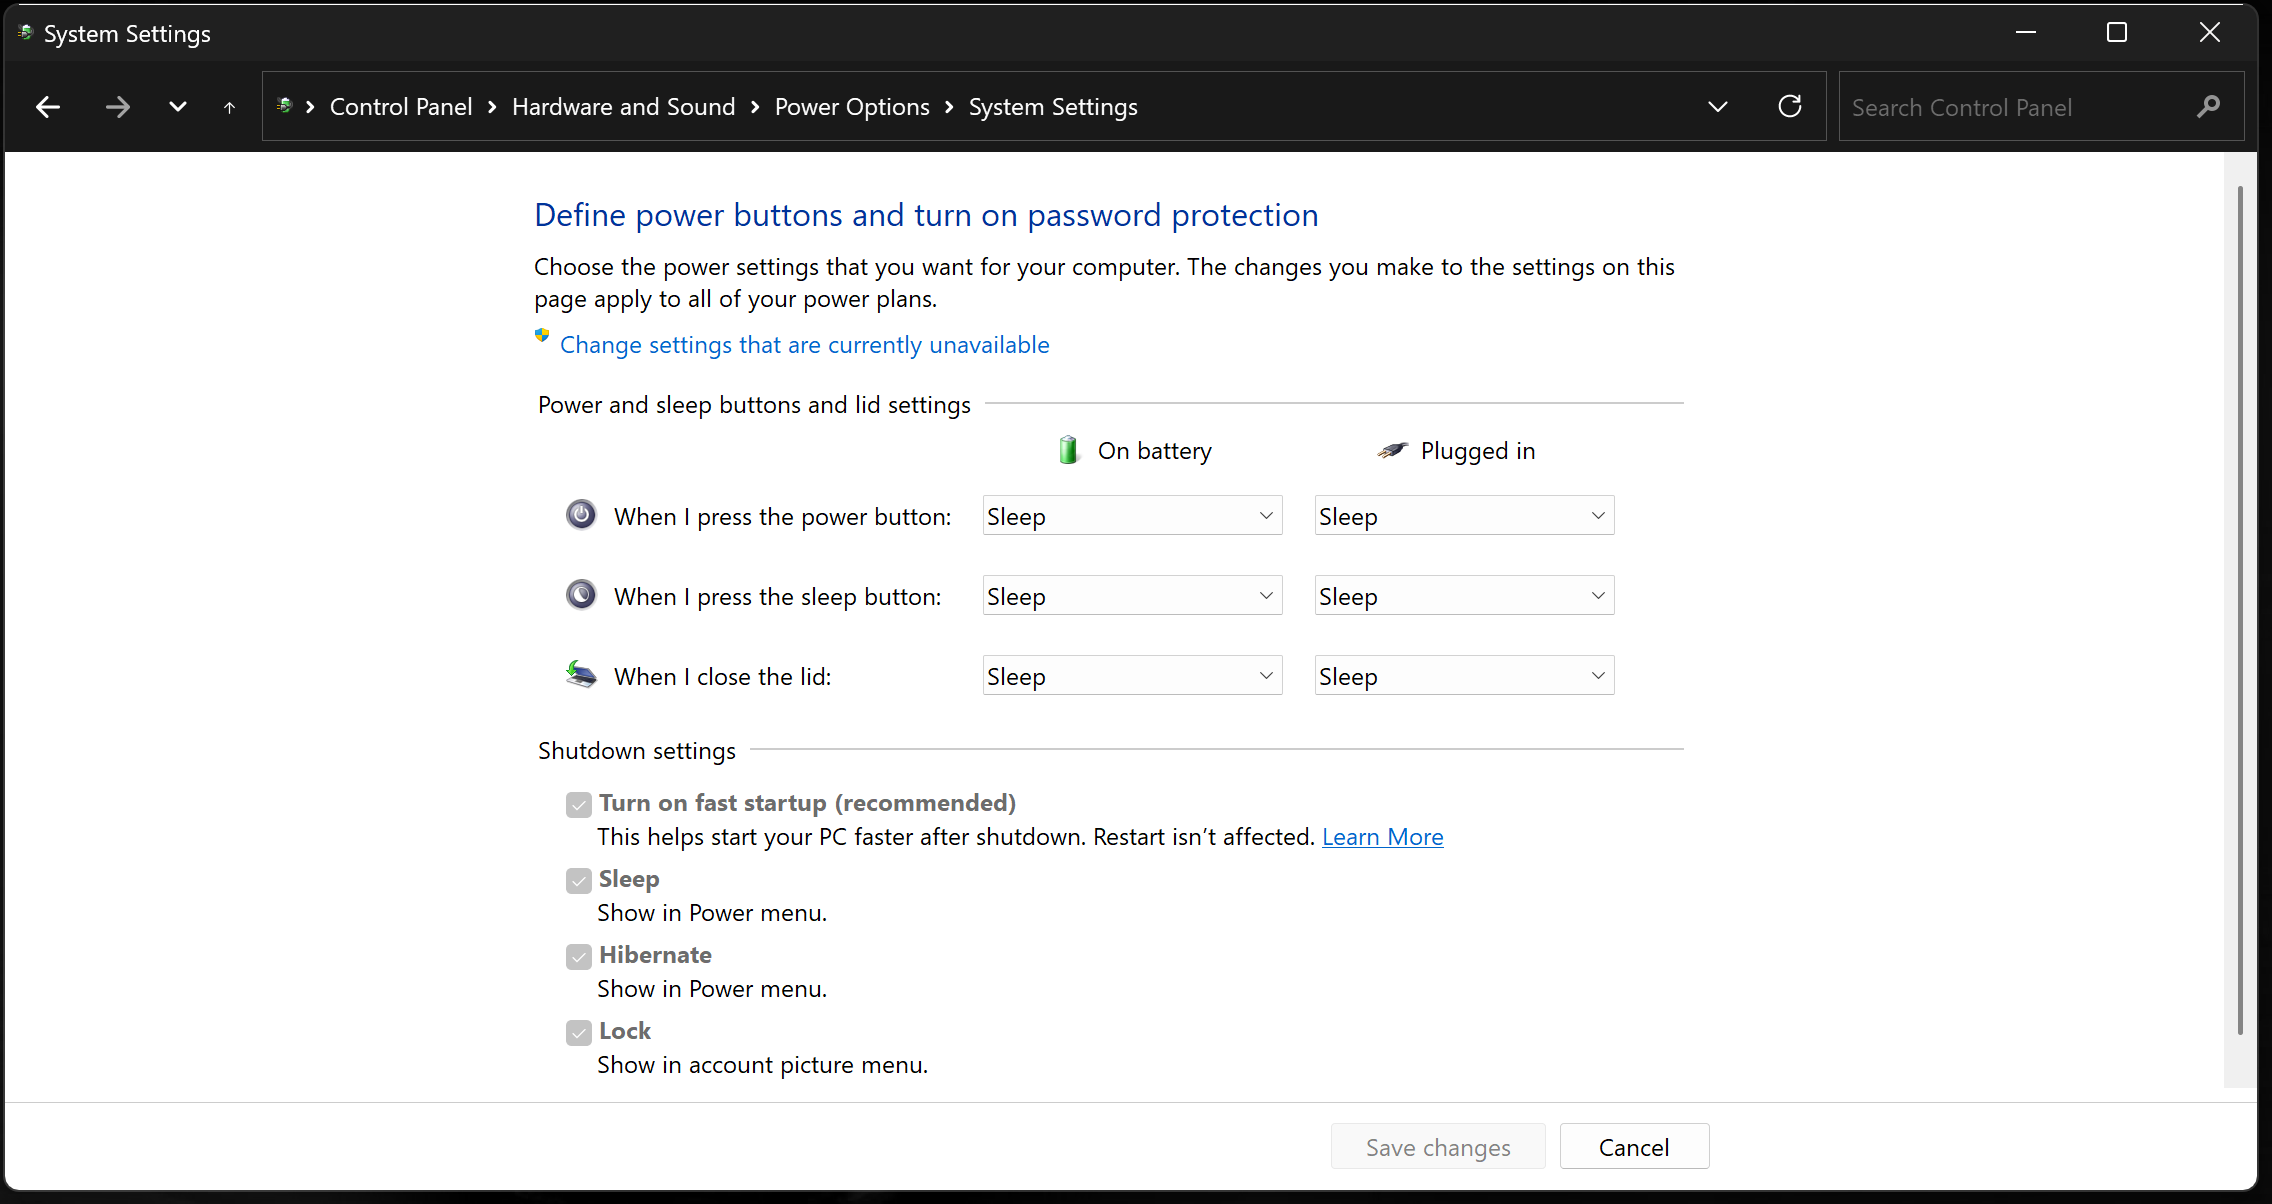Image resolution: width=2272 pixels, height=1204 pixels.
Task: Go to Power Options breadcrumb
Action: point(852,107)
